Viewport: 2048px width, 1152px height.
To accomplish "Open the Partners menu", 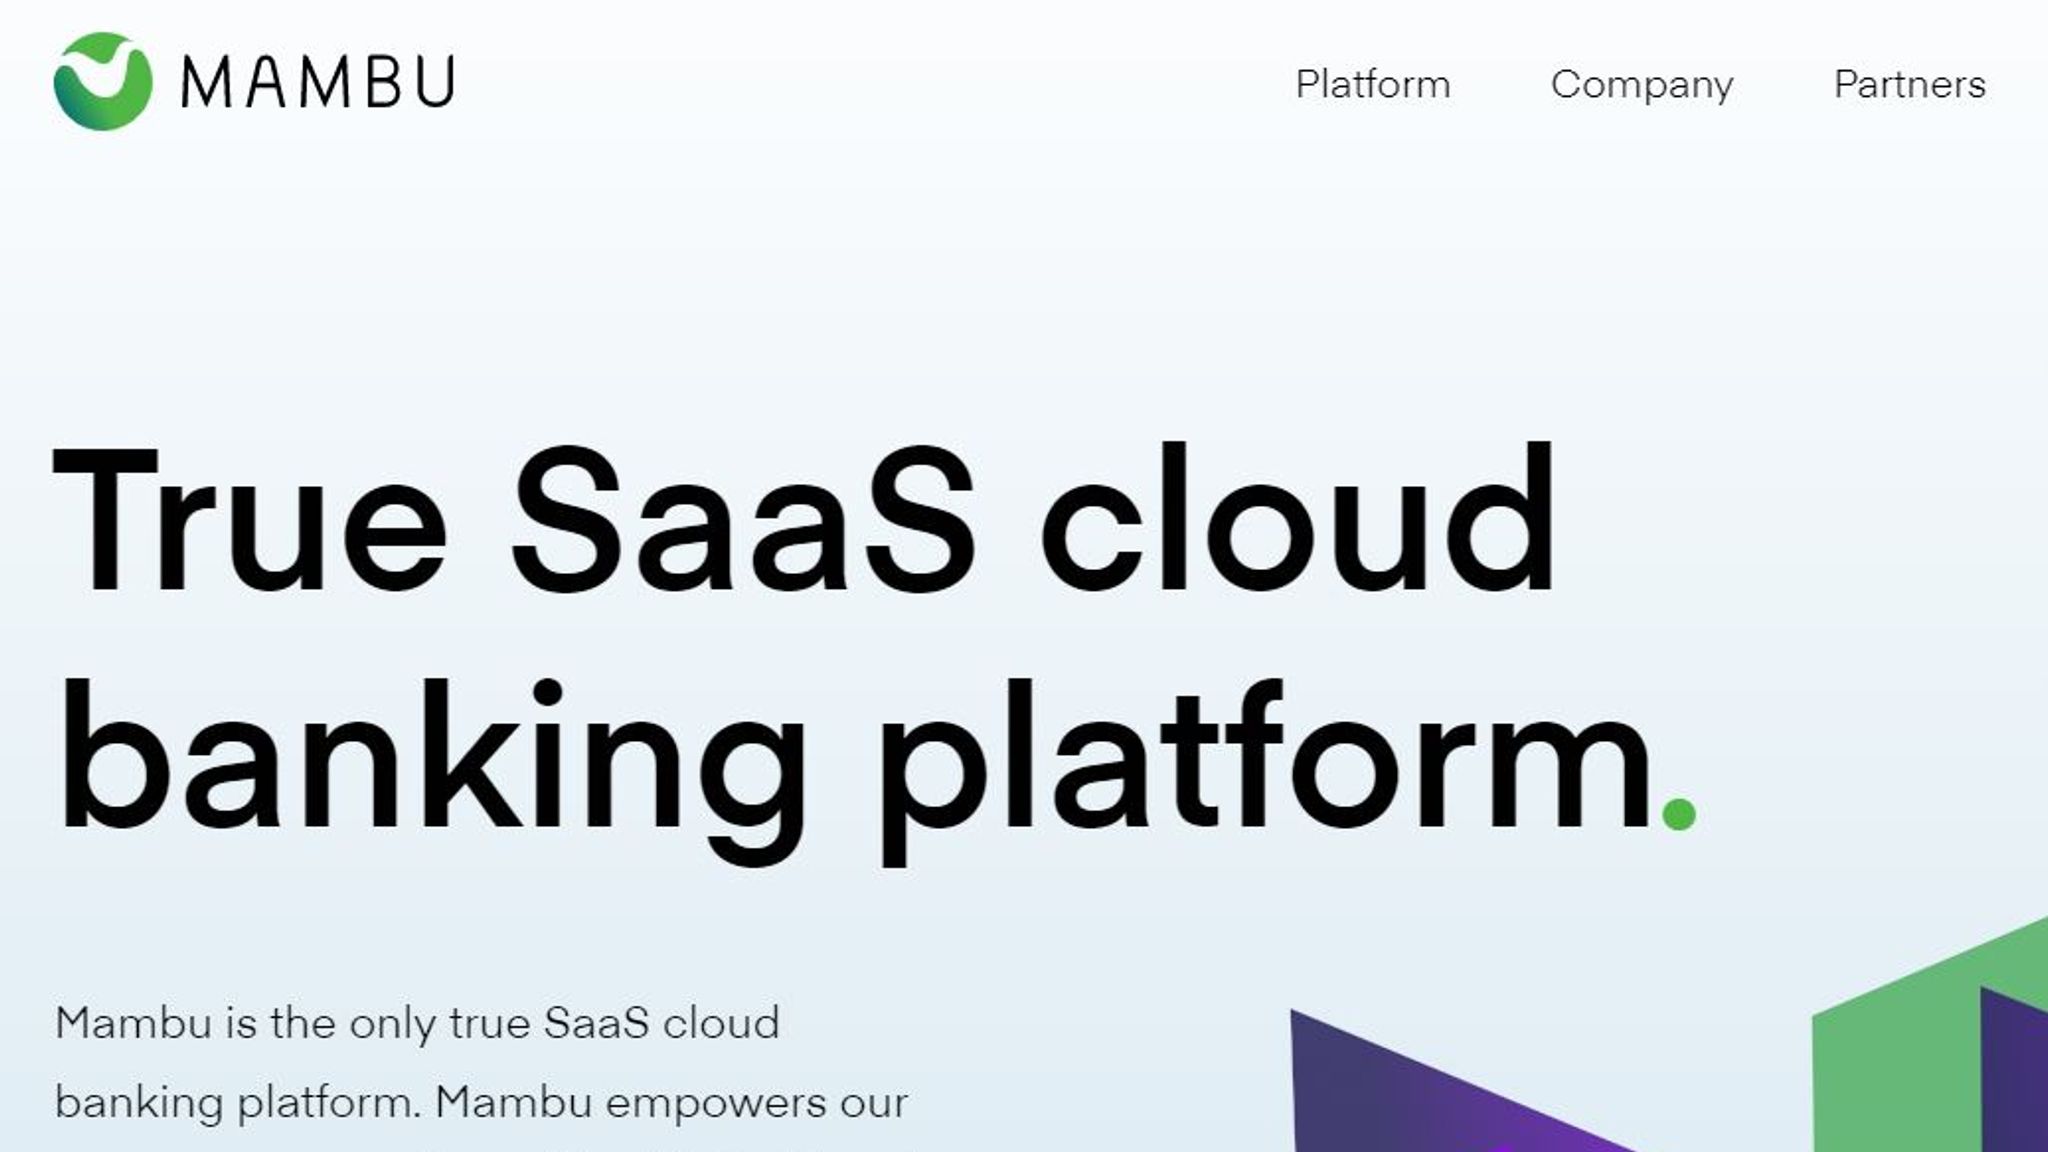I will click(x=1909, y=84).
